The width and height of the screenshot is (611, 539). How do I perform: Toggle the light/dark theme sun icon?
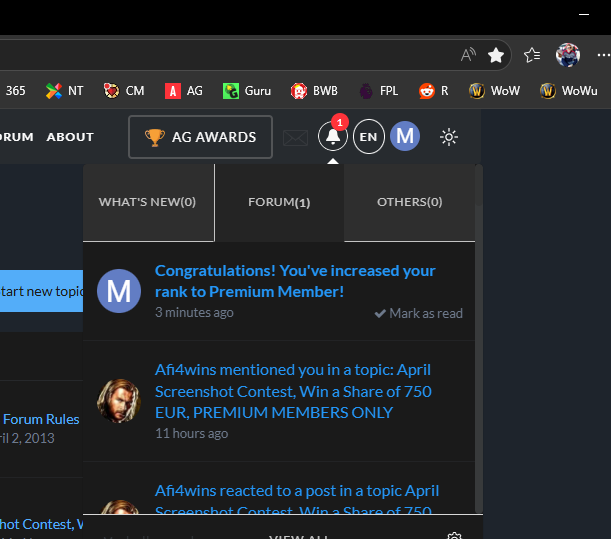pyautogui.click(x=449, y=137)
